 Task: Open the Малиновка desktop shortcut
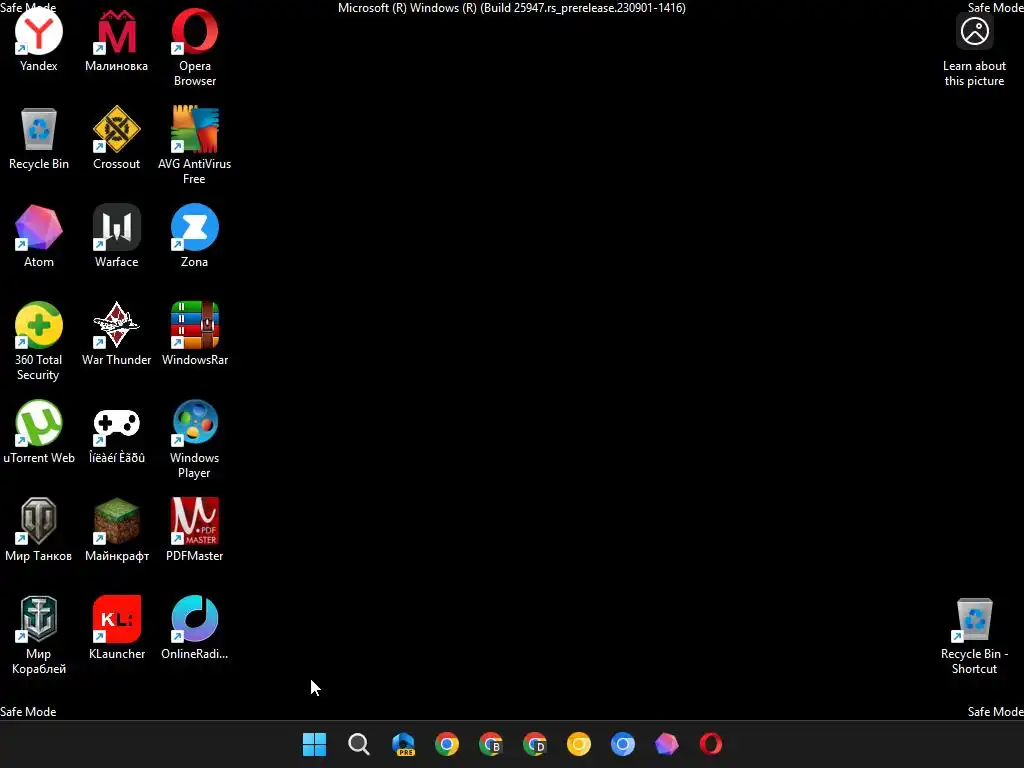(x=116, y=31)
